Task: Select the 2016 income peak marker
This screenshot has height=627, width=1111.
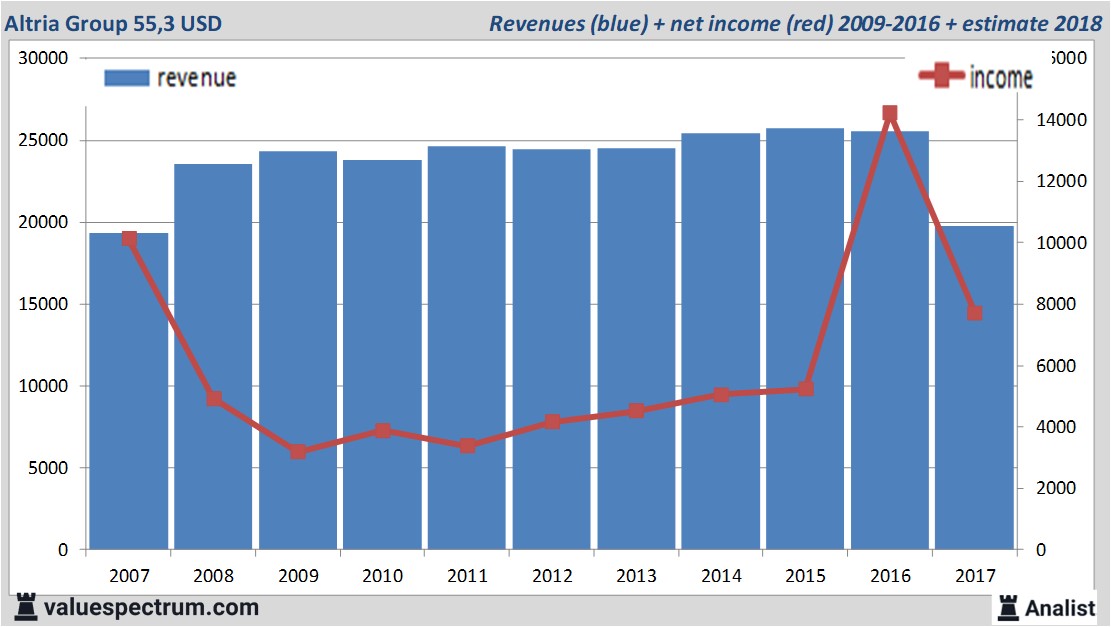Action: tap(890, 114)
